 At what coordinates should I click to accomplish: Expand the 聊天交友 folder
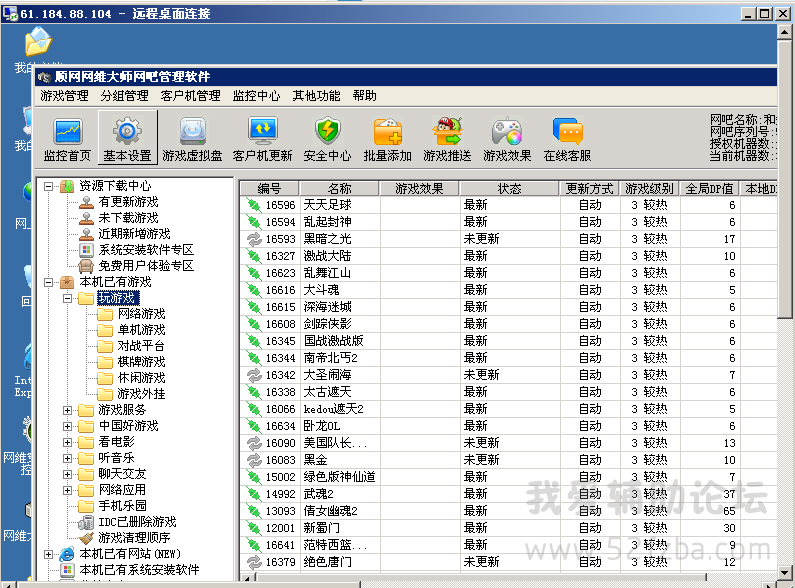click(67, 474)
